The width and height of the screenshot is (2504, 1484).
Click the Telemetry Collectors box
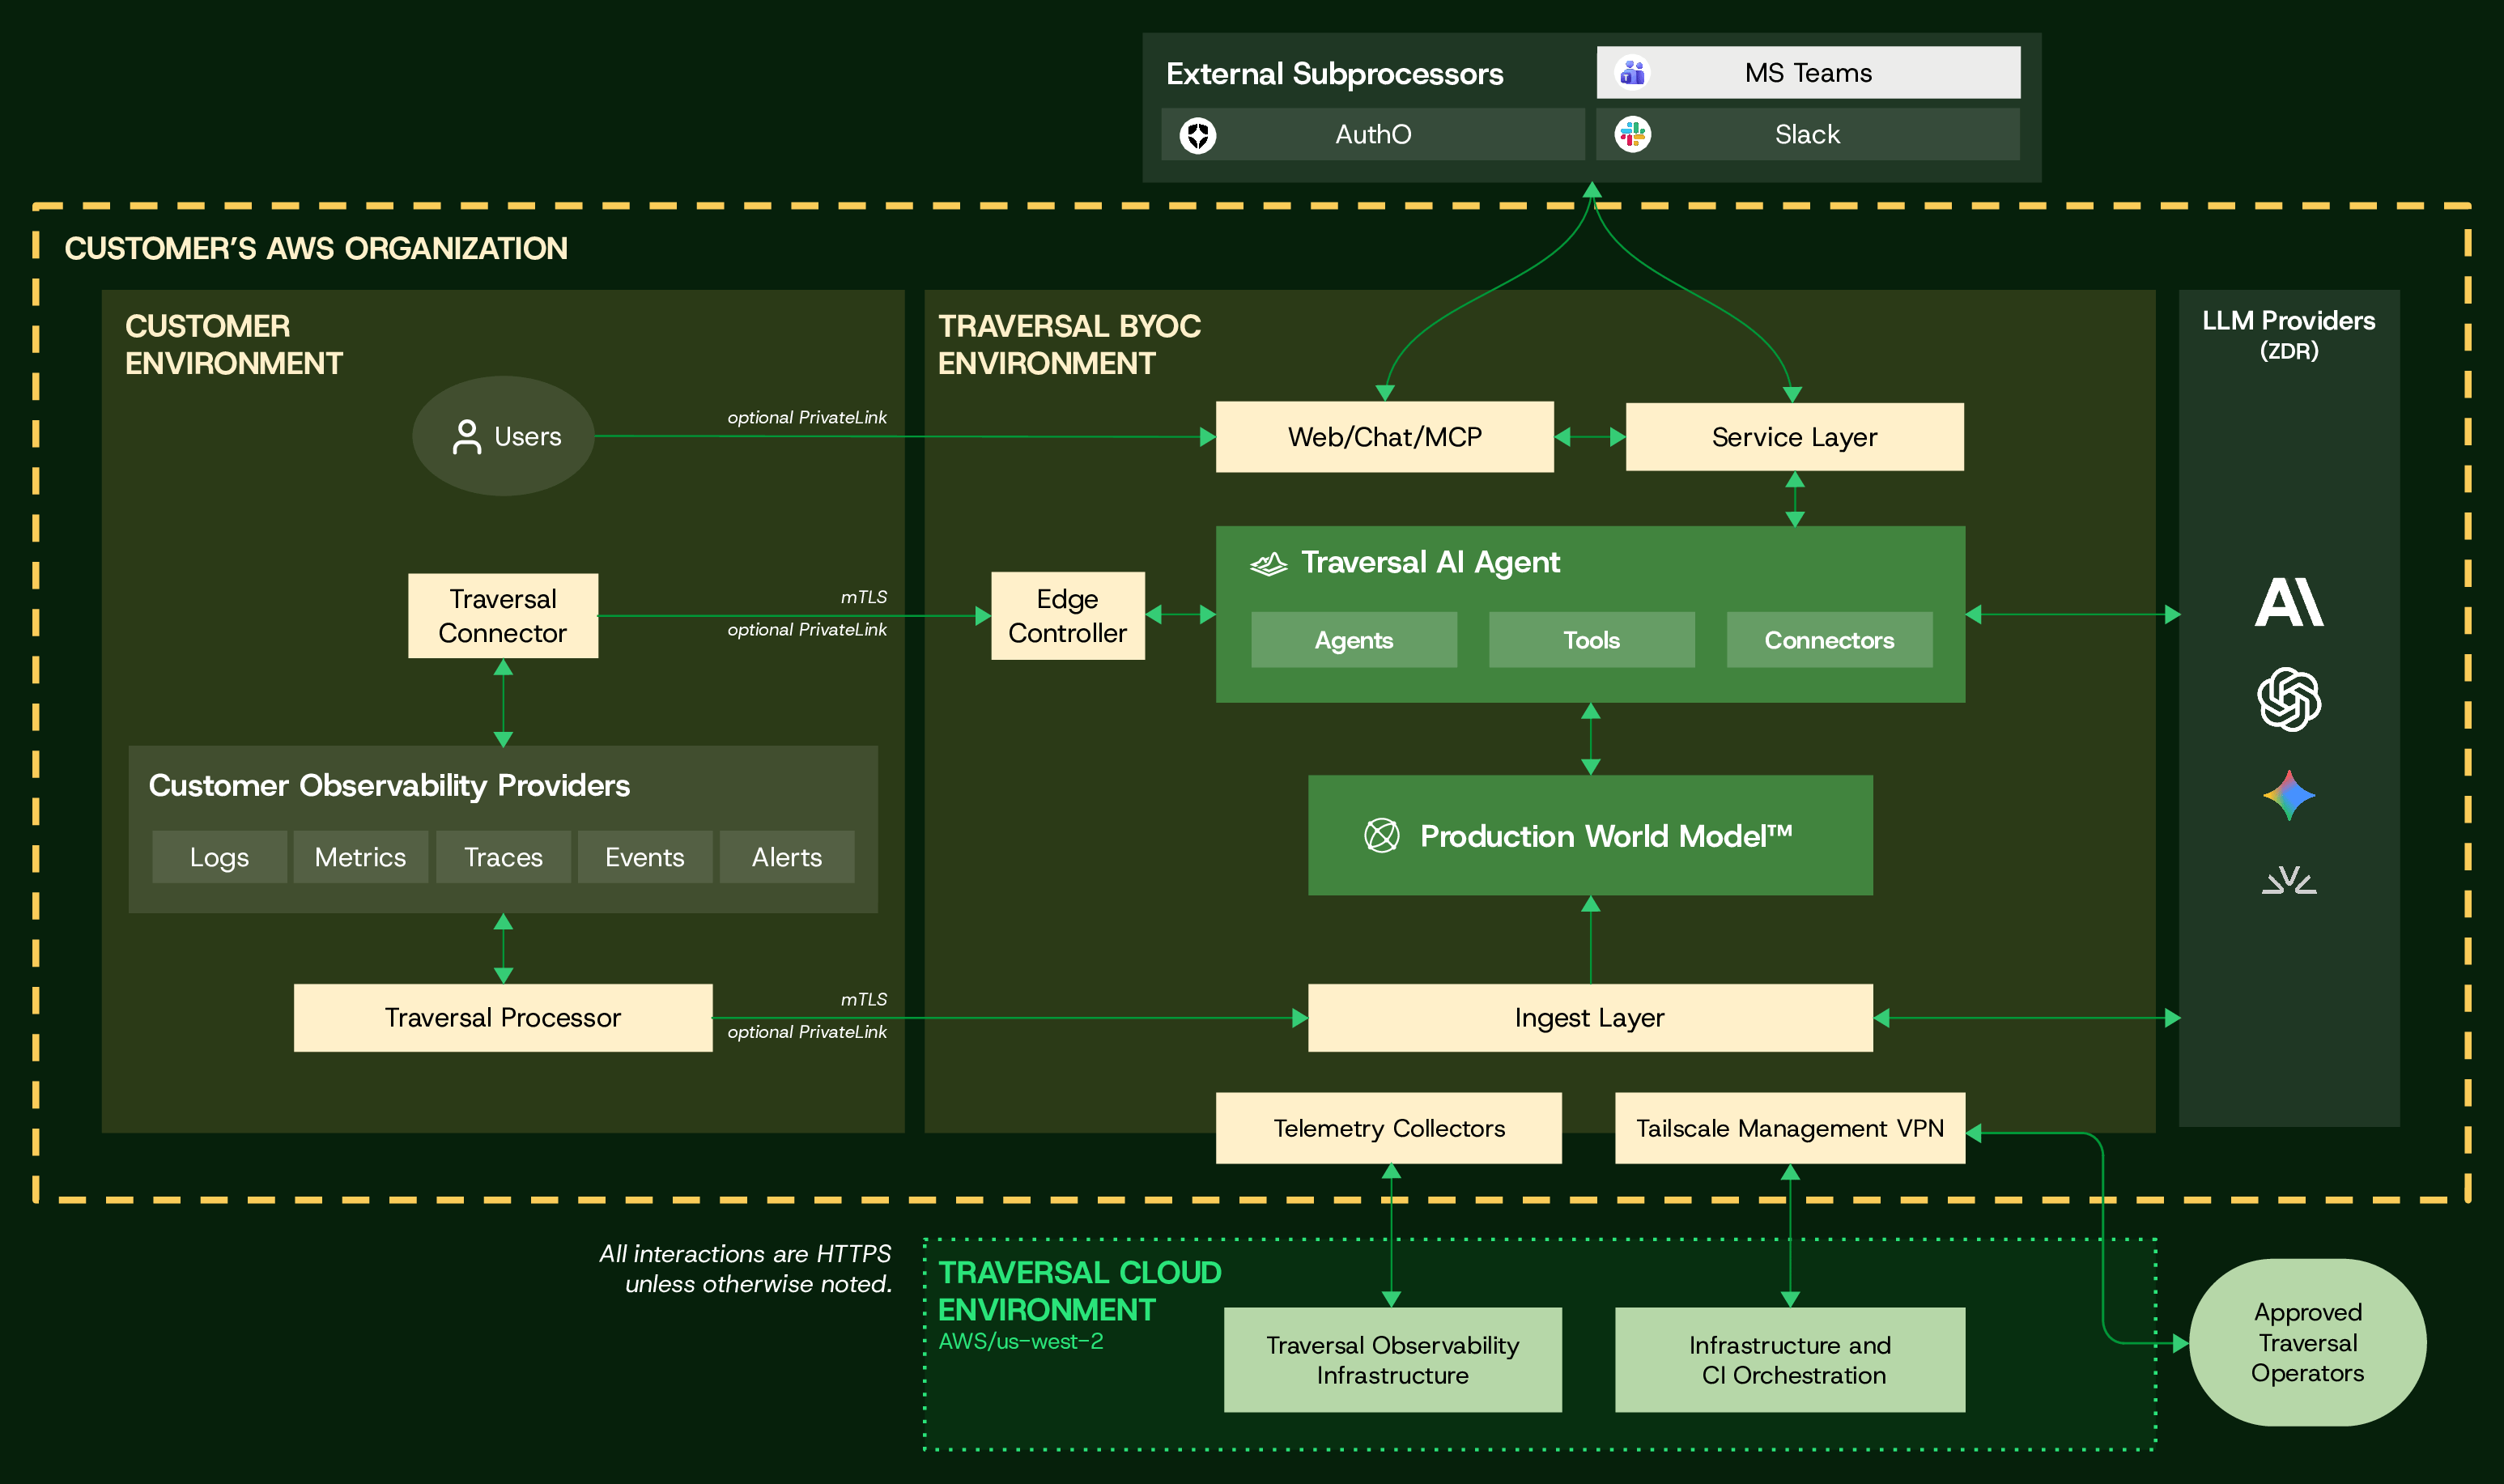[1388, 1128]
